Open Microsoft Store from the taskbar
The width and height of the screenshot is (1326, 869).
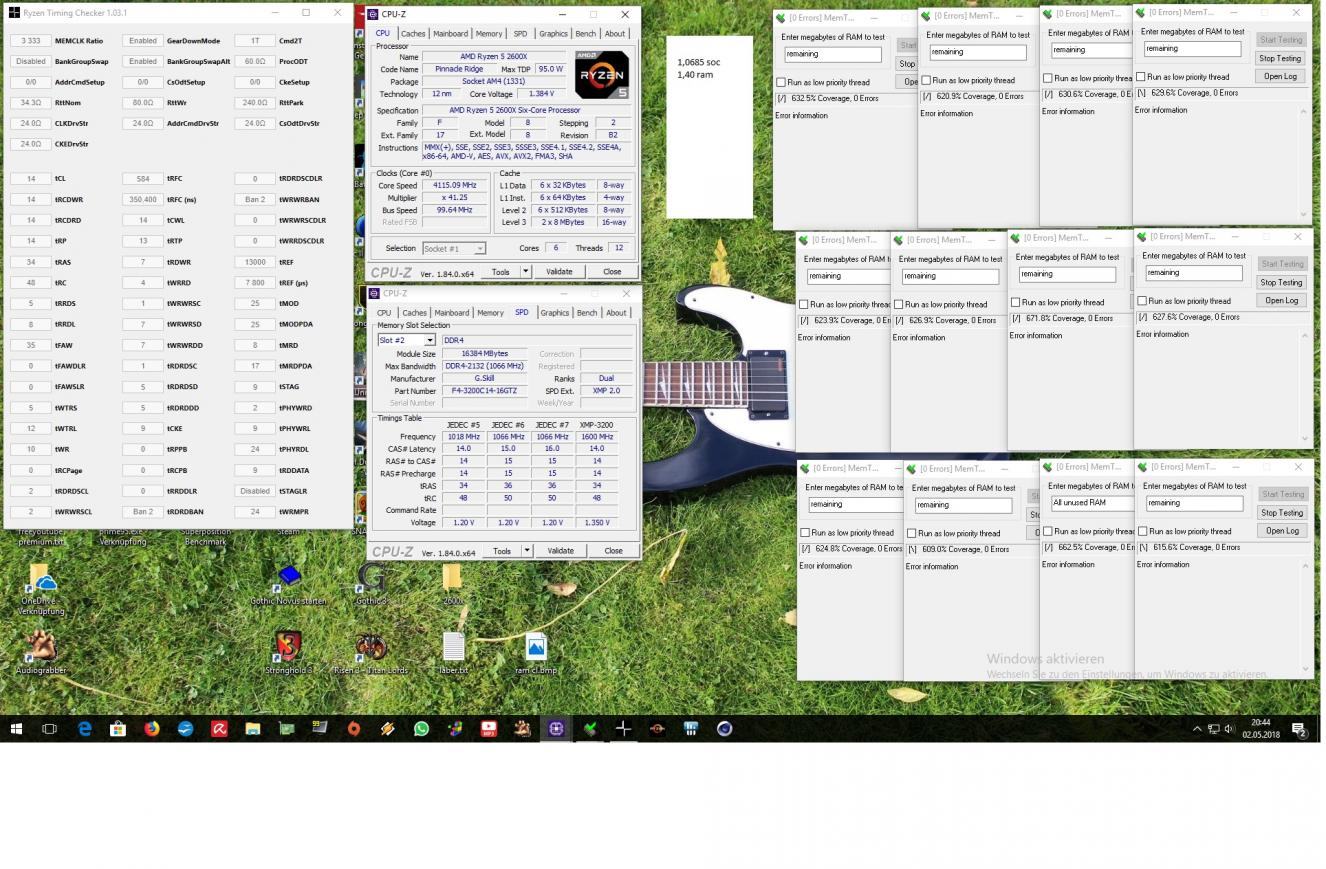coord(118,729)
